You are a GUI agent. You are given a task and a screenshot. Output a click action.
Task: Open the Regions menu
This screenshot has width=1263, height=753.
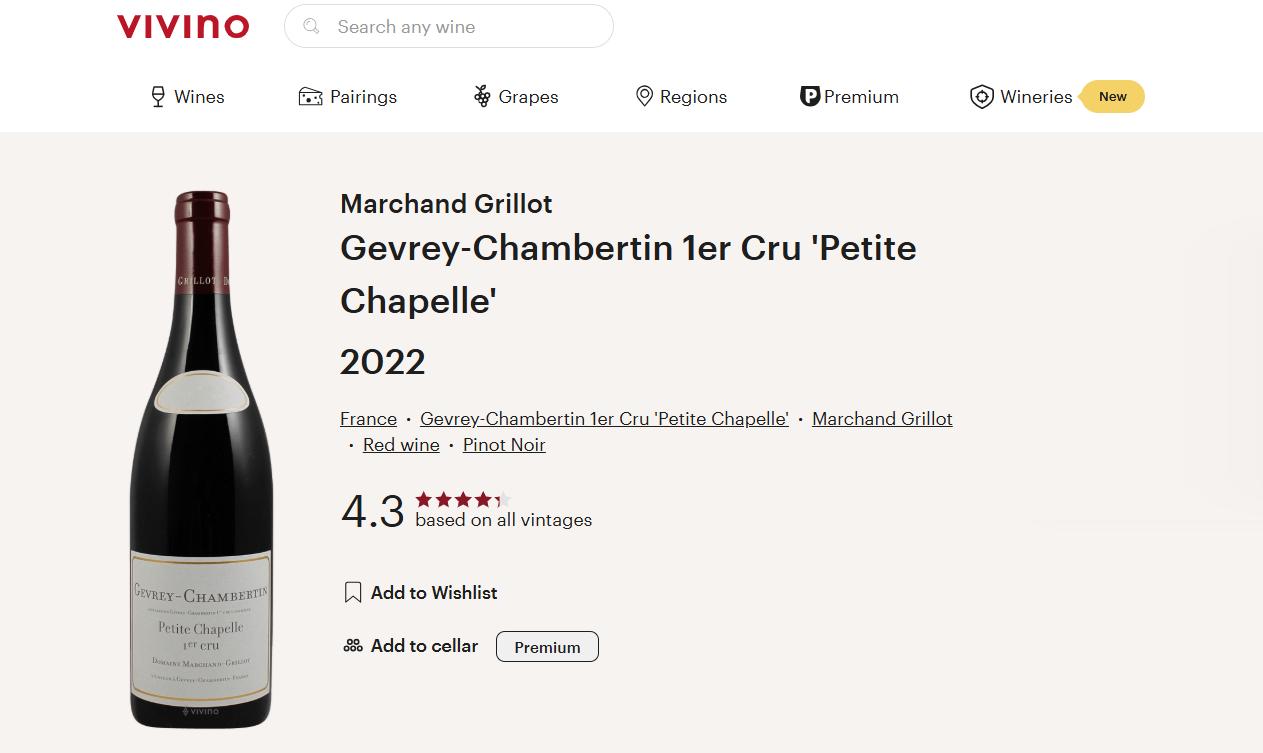[x=693, y=97]
